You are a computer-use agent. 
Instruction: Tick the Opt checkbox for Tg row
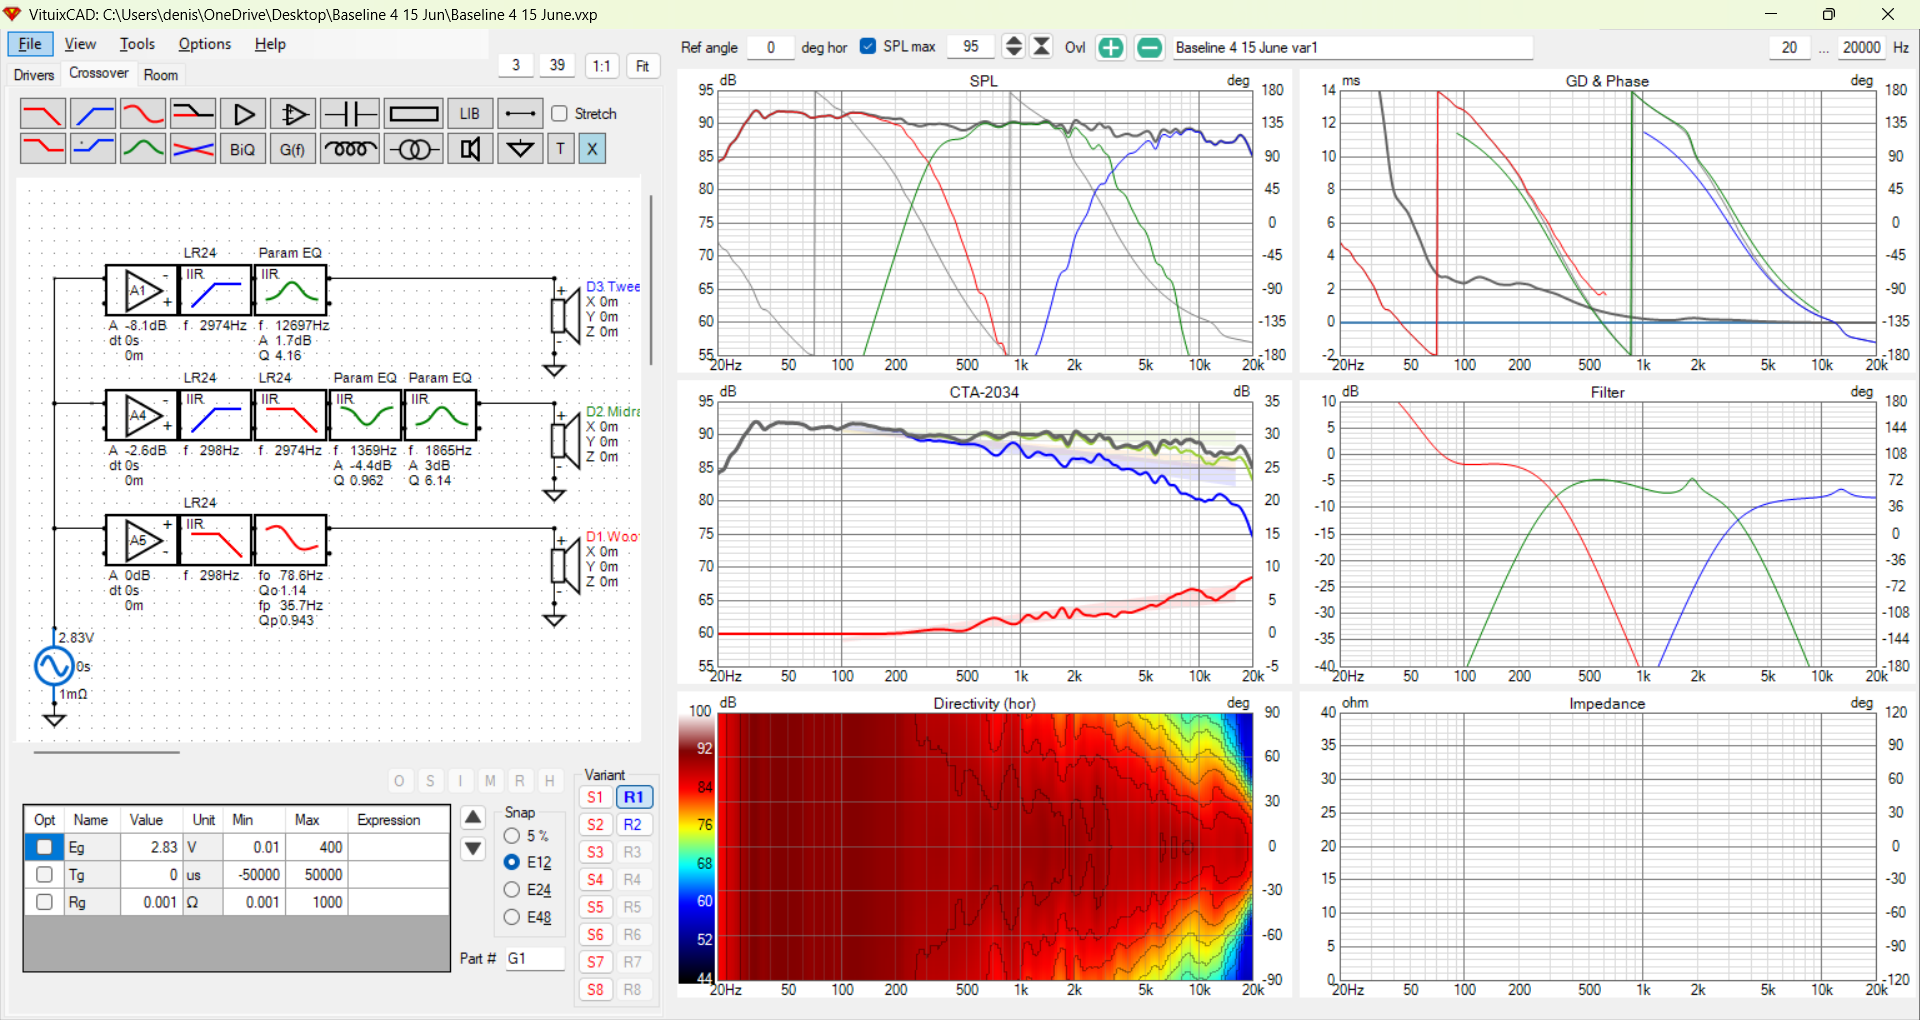pos(44,874)
